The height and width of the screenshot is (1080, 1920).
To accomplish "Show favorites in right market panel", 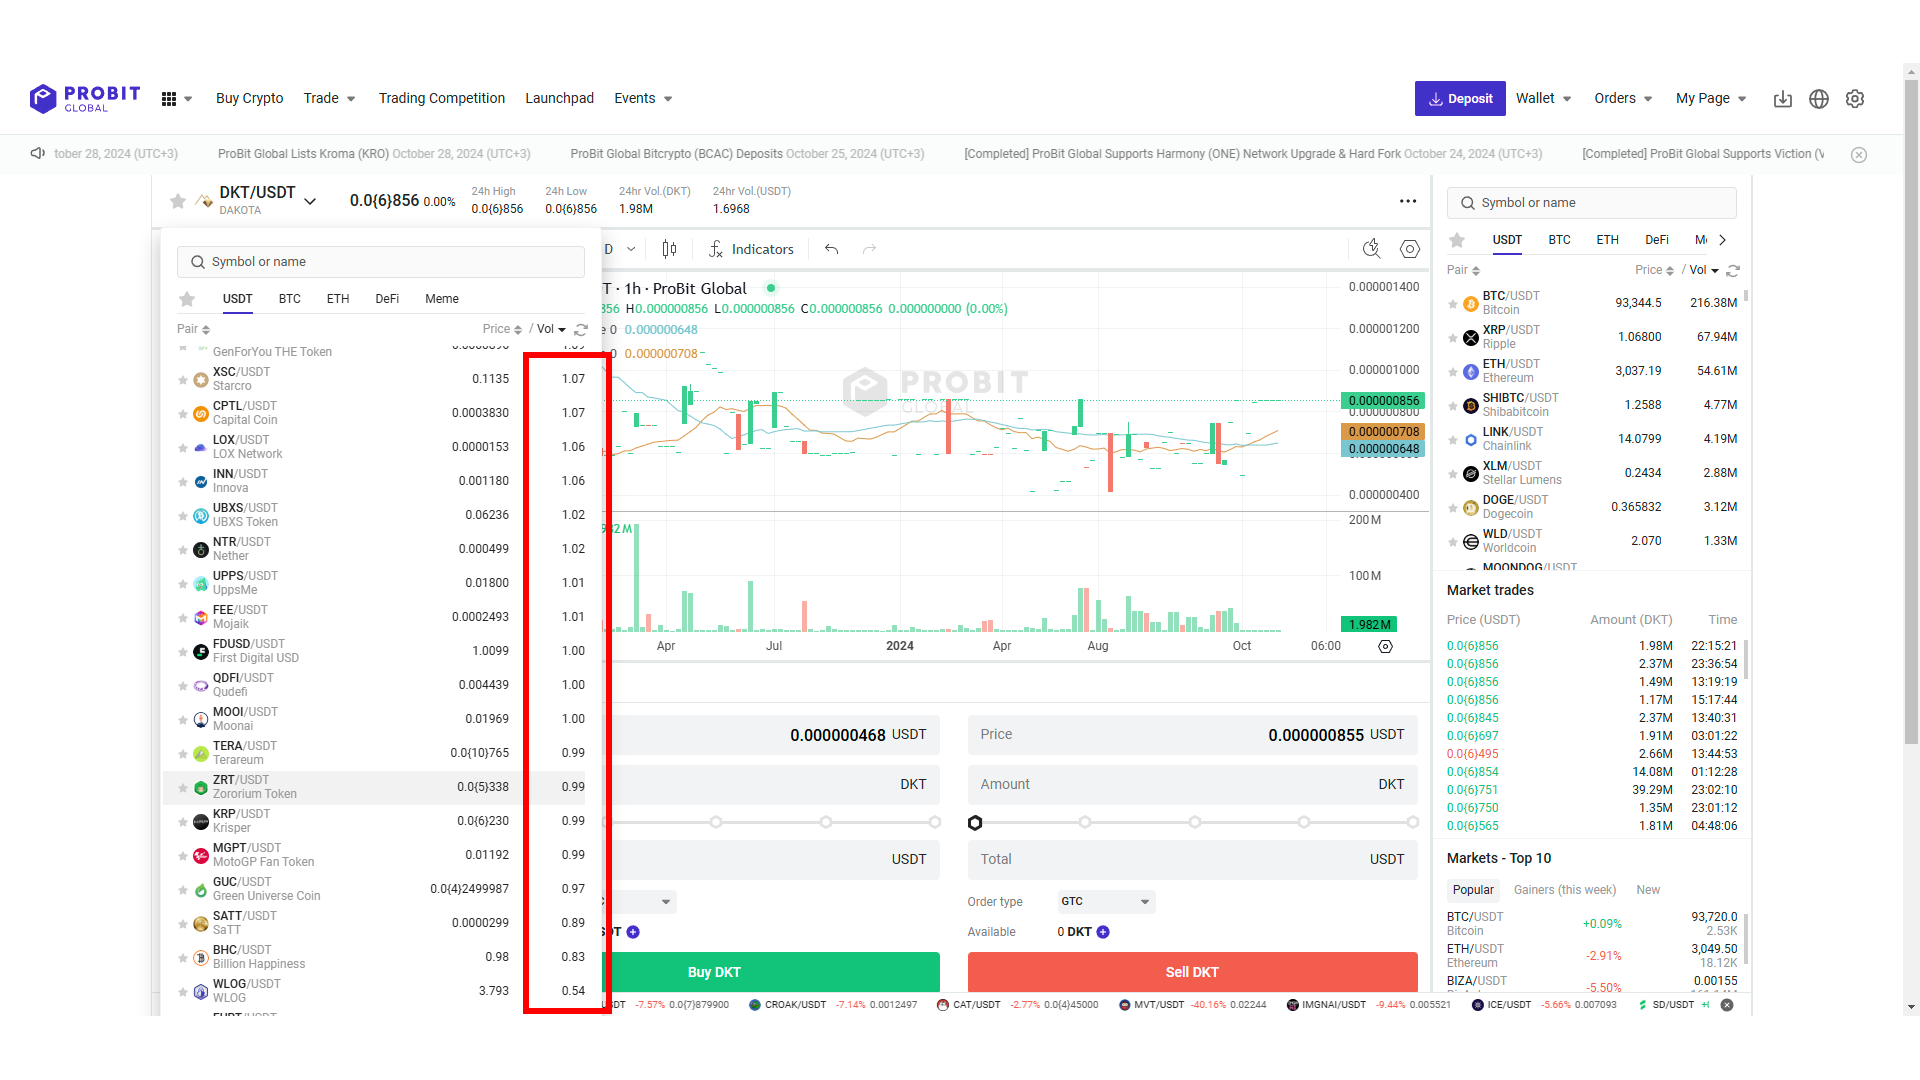I will 1457,240.
